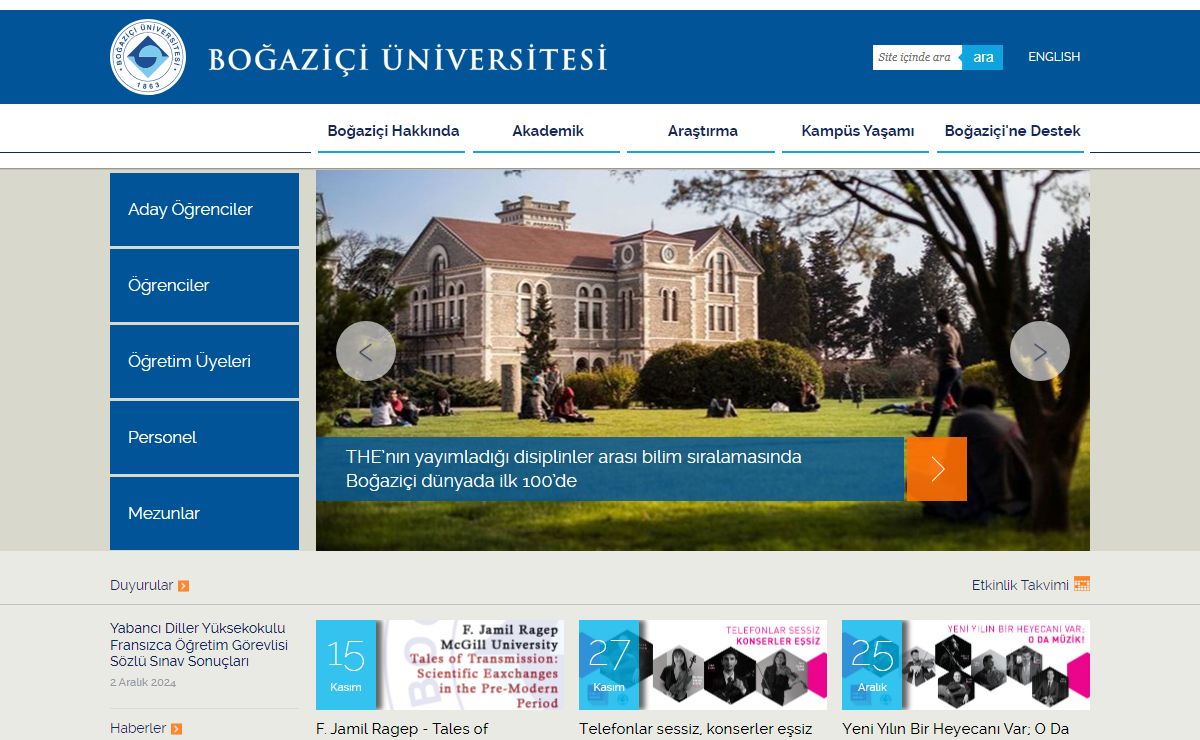Open Duyurular announcements link

click(x=141, y=585)
